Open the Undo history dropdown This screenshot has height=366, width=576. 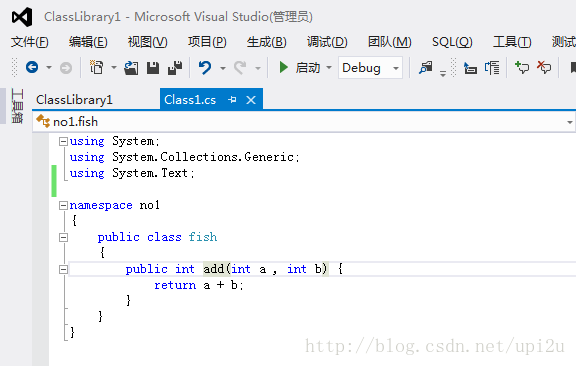223,68
